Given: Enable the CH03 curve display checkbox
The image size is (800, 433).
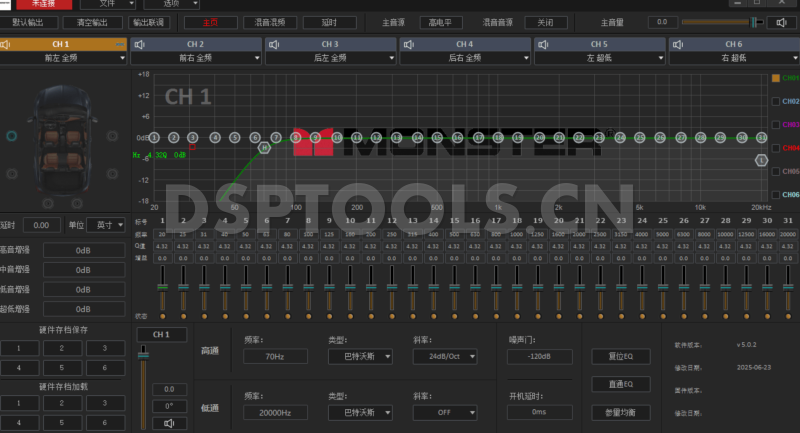Looking at the screenshot, I should pos(776,125).
